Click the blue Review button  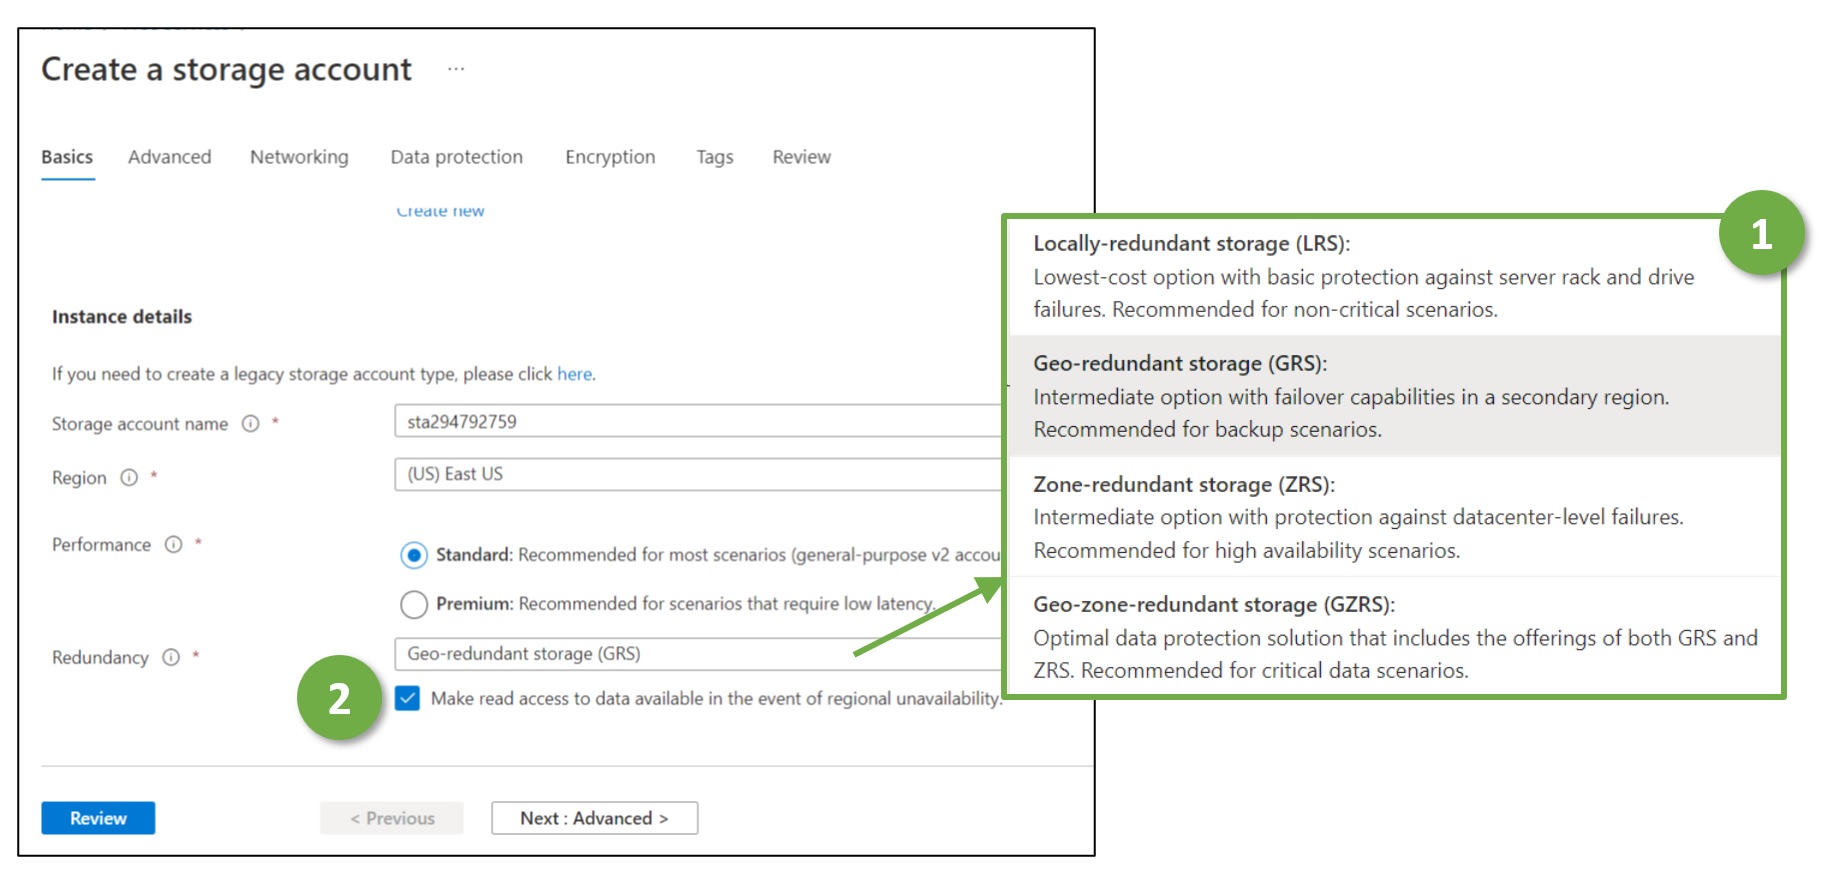pyautogui.click(x=98, y=818)
